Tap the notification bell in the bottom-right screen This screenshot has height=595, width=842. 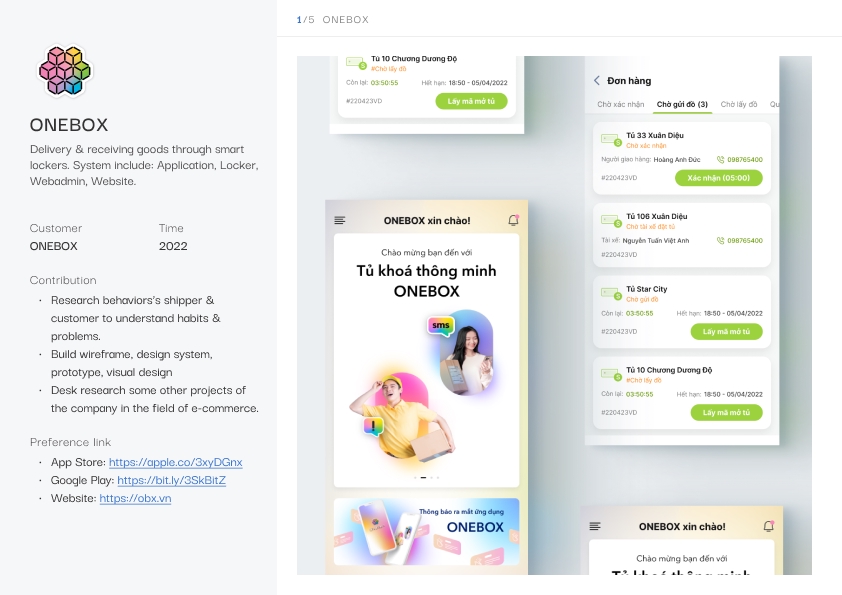pos(769,526)
